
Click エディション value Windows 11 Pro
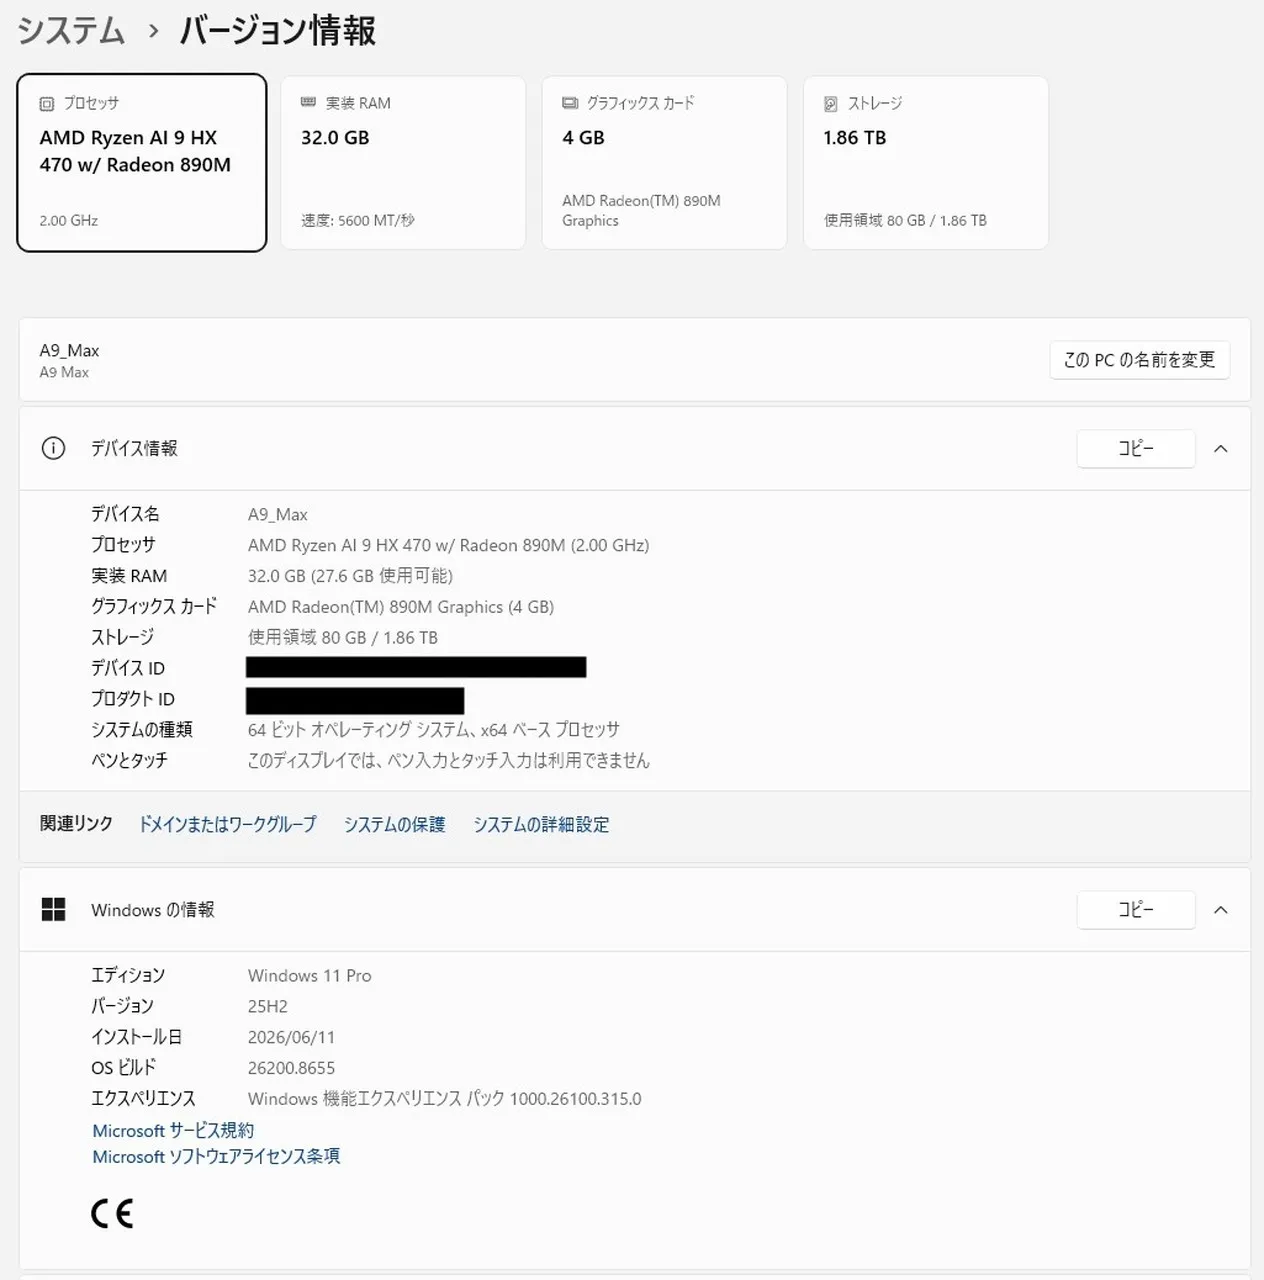pyautogui.click(x=309, y=975)
